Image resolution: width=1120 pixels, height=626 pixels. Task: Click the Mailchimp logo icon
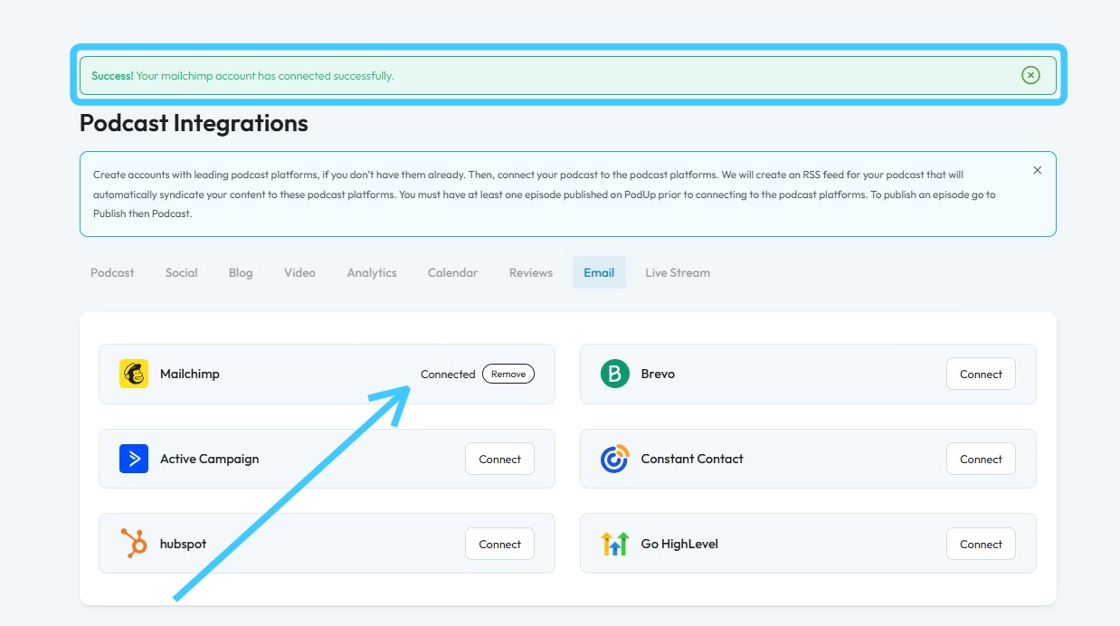134,374
